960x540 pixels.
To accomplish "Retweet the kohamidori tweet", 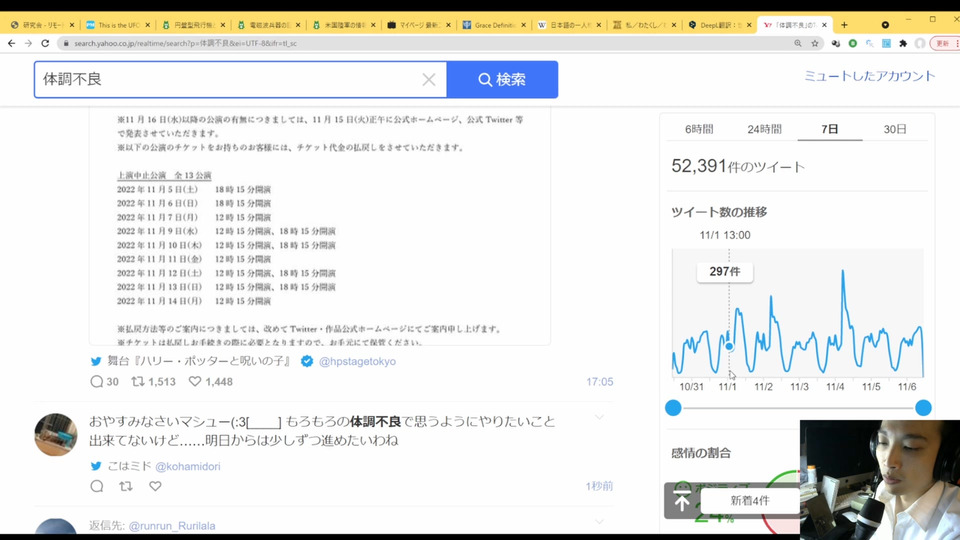I will 126,486.
